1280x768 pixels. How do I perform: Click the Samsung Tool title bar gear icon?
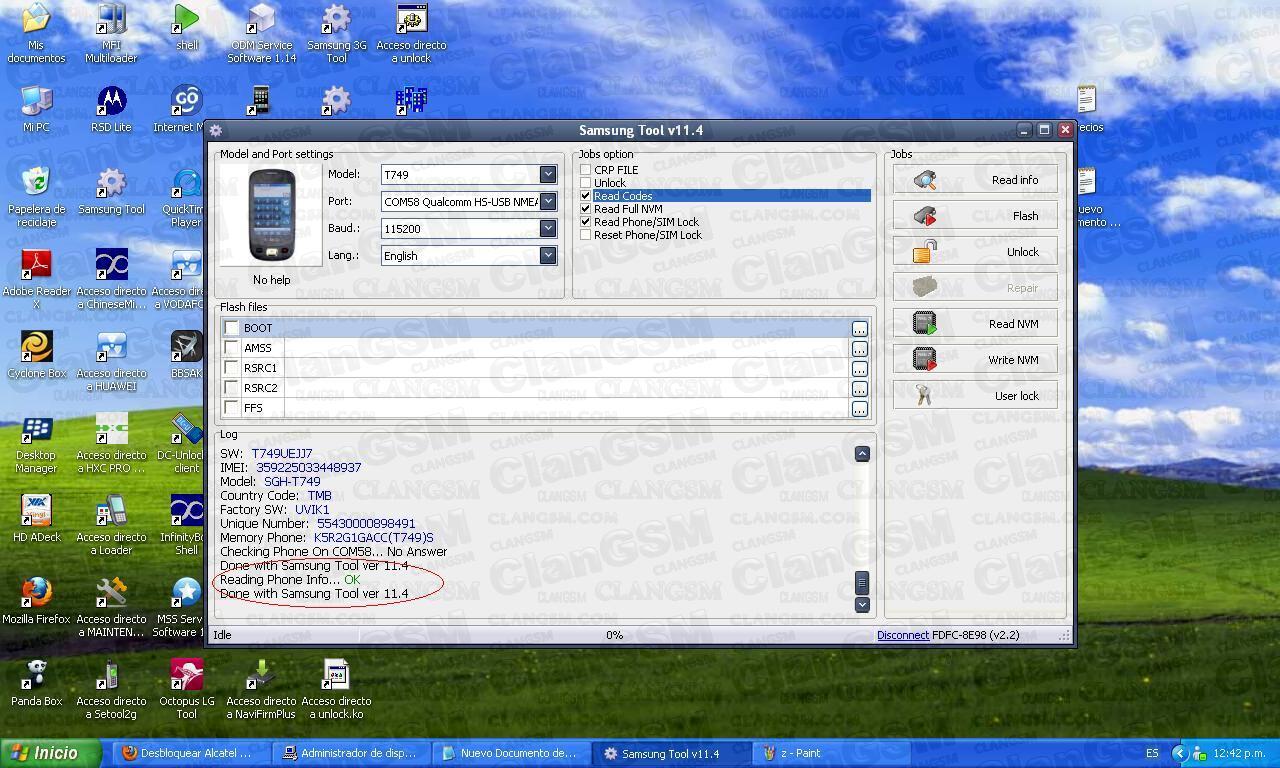pos(216,130)
